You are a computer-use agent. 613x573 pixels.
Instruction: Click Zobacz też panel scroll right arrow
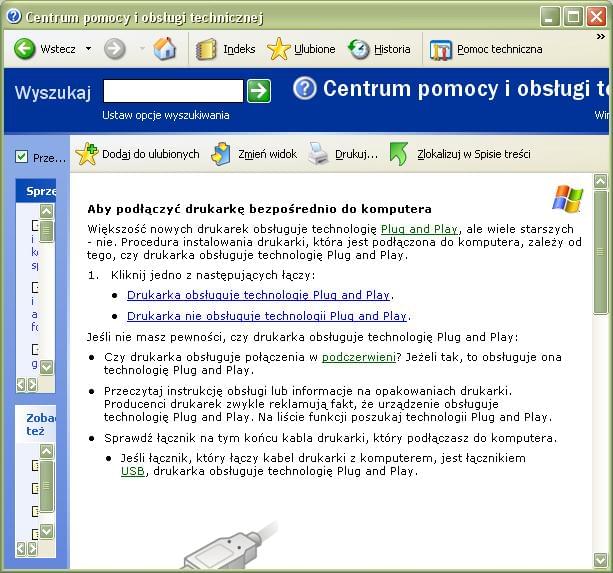point(32,549)
